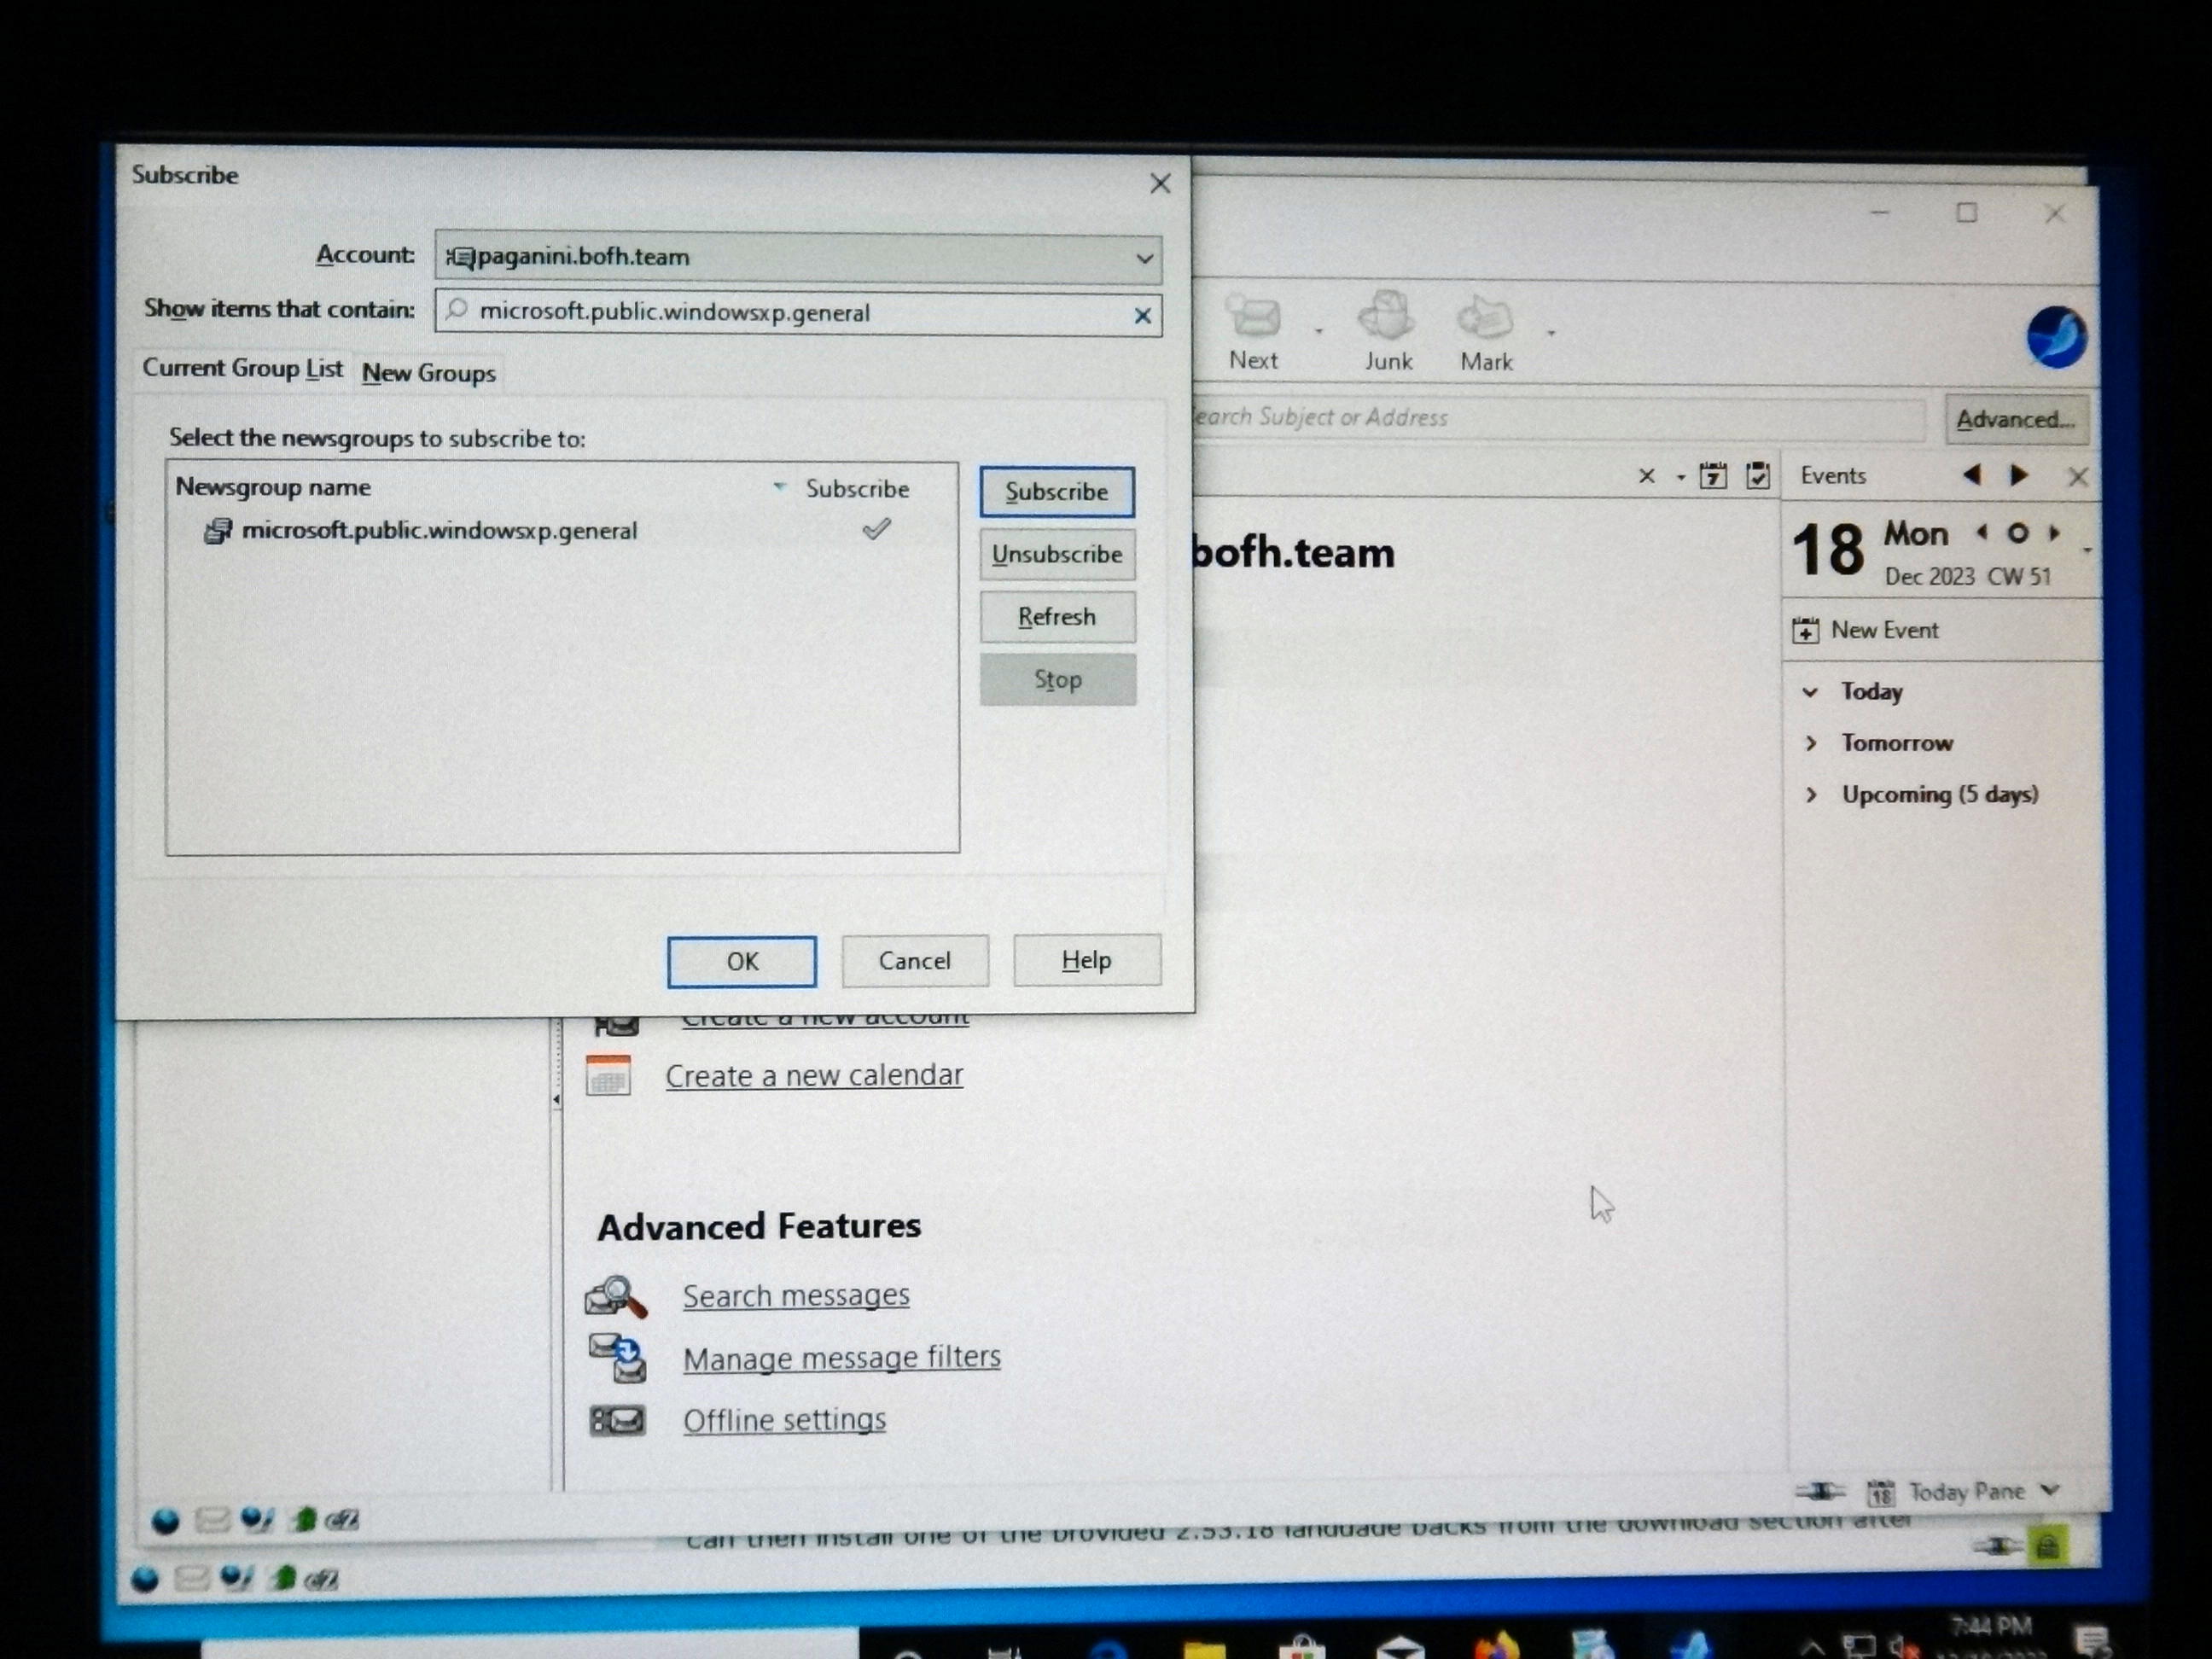This screenshot has width=2212, height=1659.
Task: Click the Subscribe column header
Action: [x=857, y=489]
